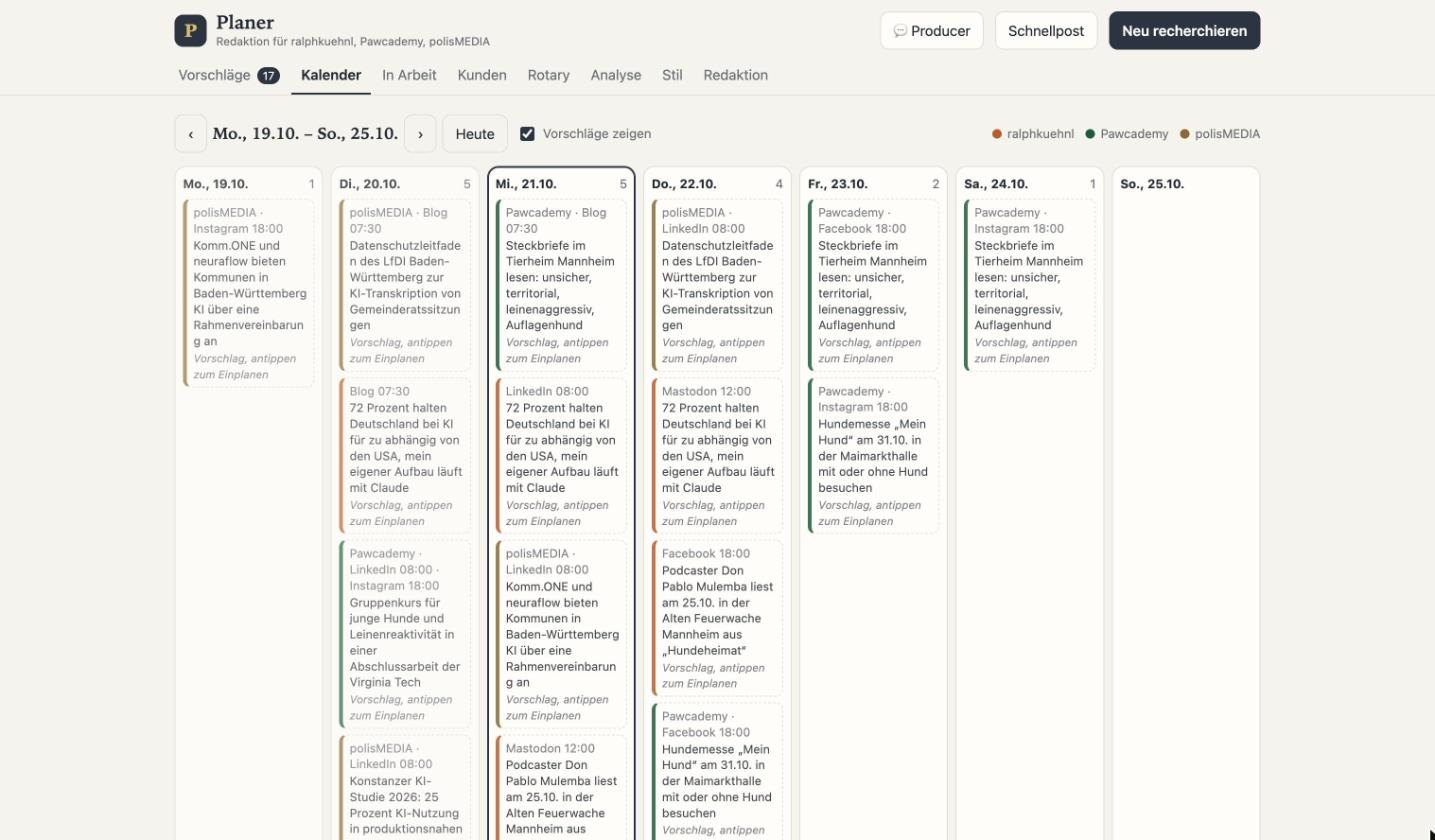Select Saturday's Steckbriefe Instagram 18:00 card
Viewport: 1435px width, 840px height.
click(x=1029, y=285)
